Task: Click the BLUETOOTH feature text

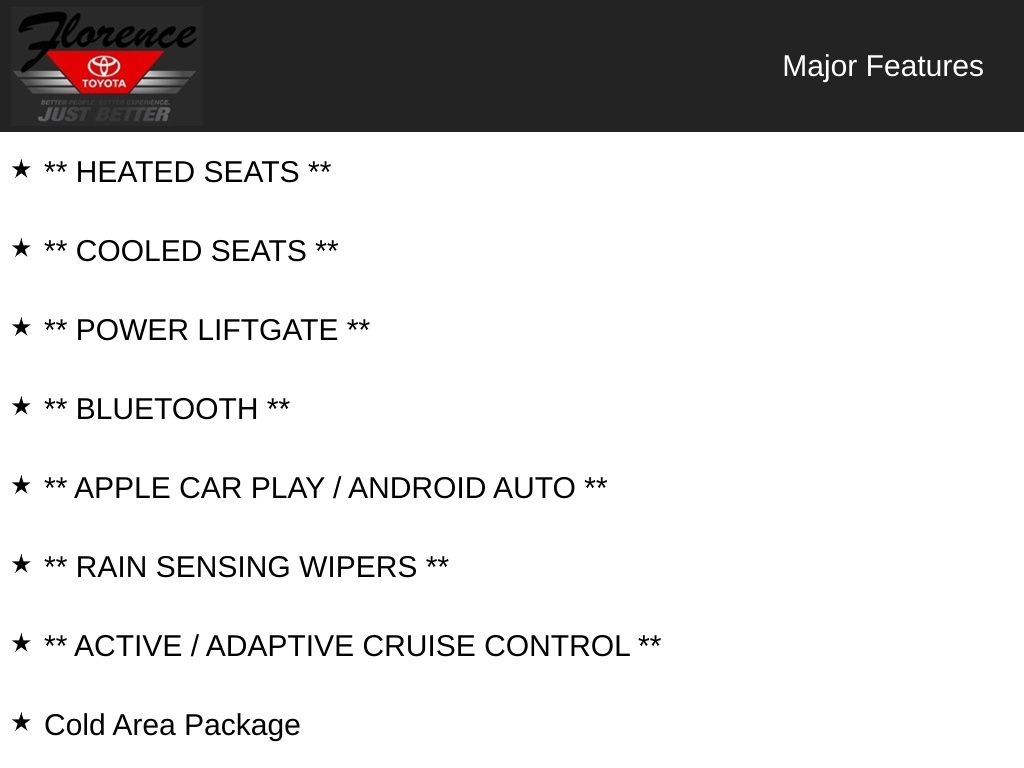Action: tap(167, 409)
